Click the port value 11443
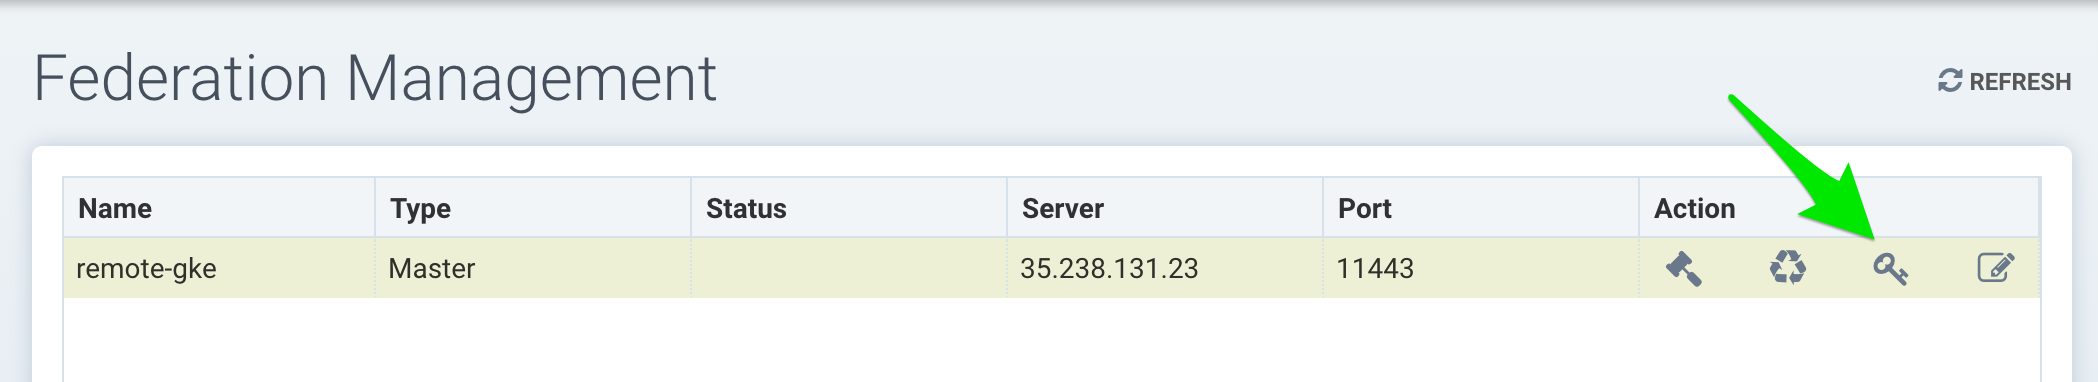Screen dimensions: 2098x382 pos(1375,268)
